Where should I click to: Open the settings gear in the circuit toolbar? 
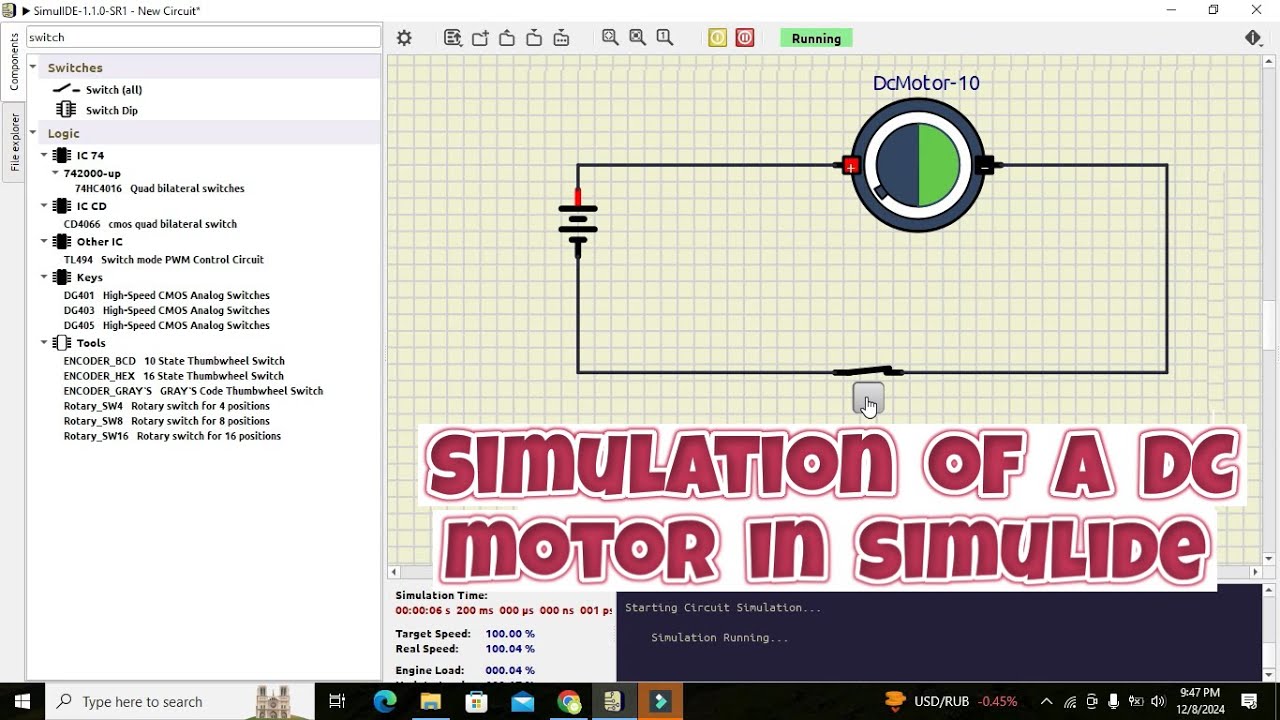[404, 38]
